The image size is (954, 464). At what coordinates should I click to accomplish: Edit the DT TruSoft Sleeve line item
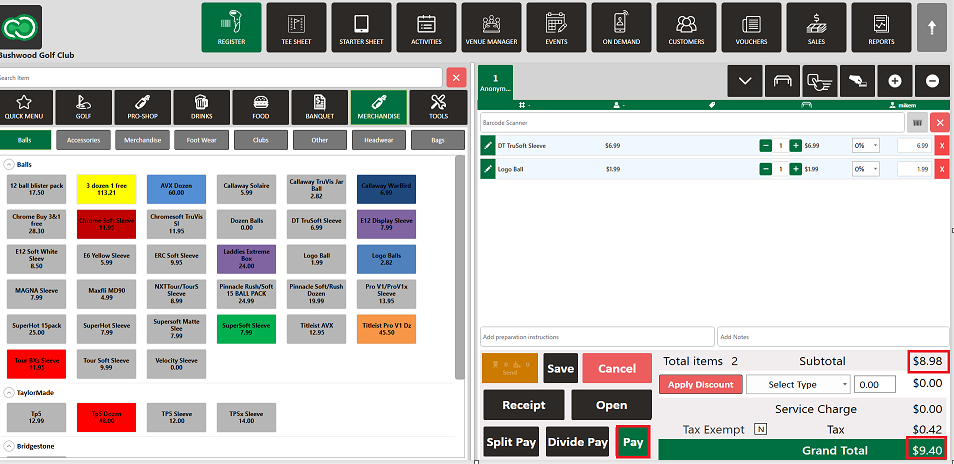tap(487, 146)
